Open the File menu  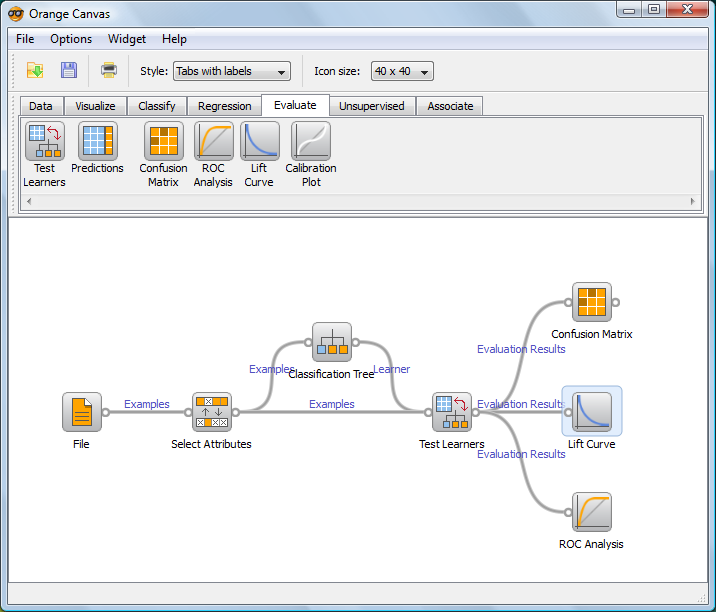pyautogui.click(x=25, y=39)
